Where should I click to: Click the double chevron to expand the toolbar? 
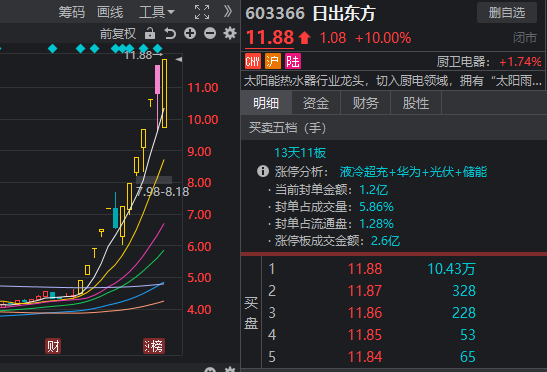[227, 12]
